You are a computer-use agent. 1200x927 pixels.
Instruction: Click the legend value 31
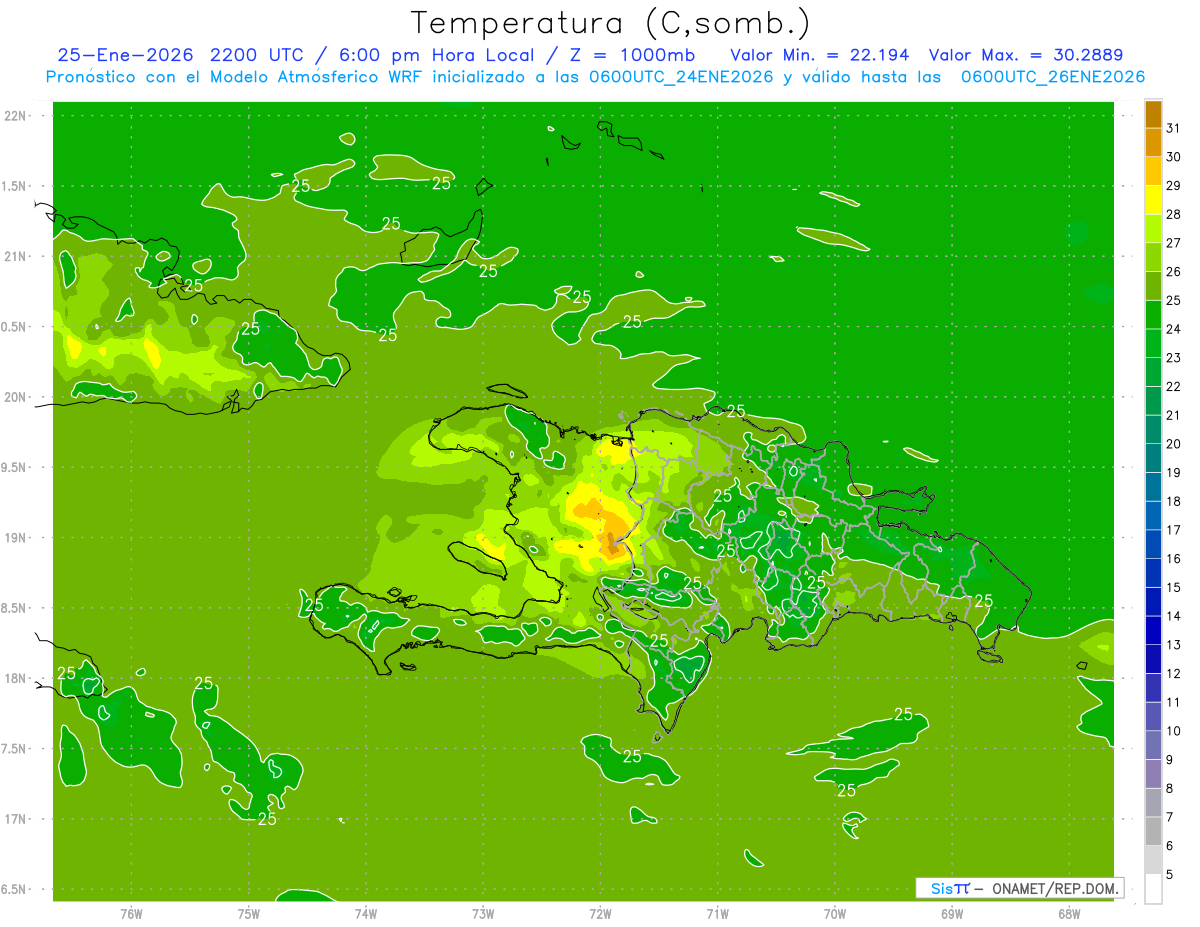1173,128
